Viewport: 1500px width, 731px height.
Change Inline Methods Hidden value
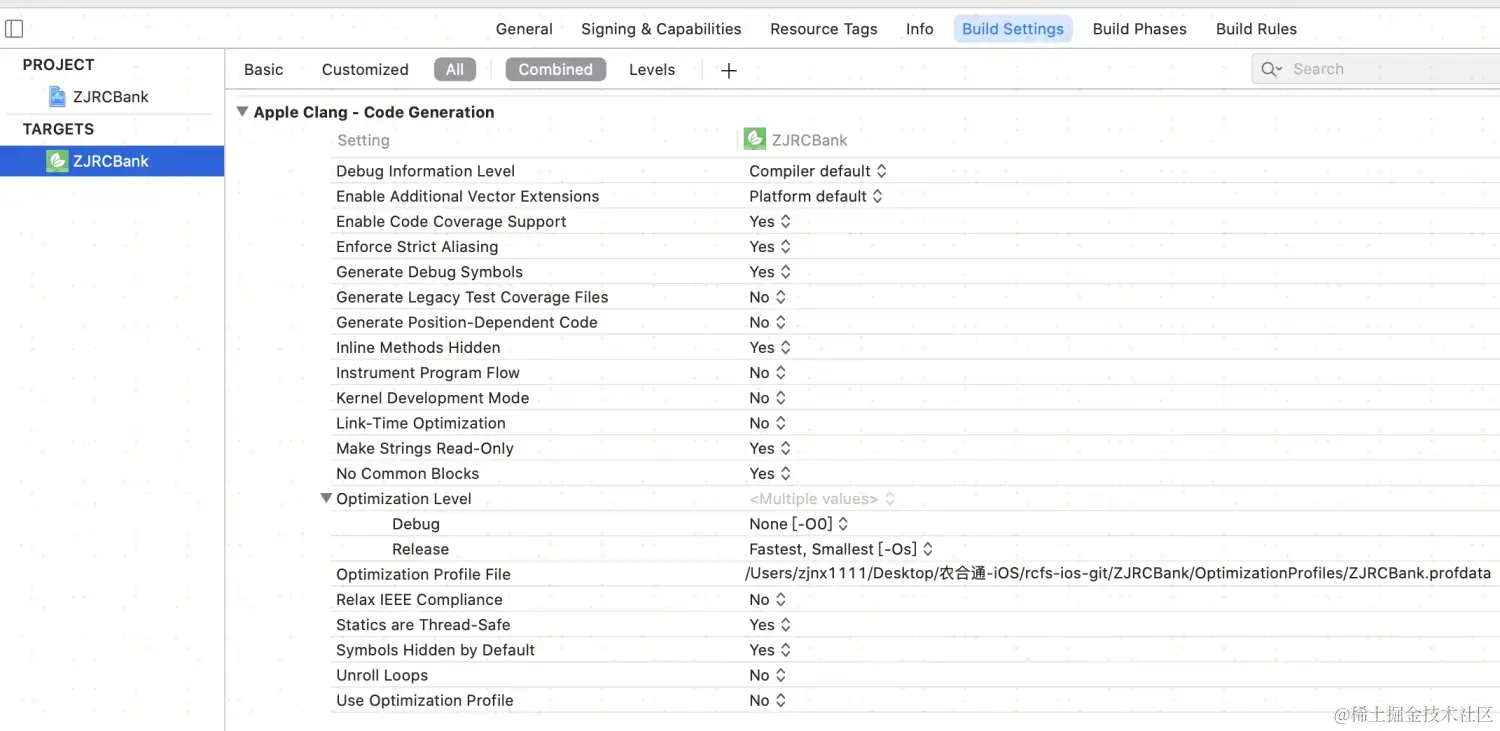pos(770,348)
